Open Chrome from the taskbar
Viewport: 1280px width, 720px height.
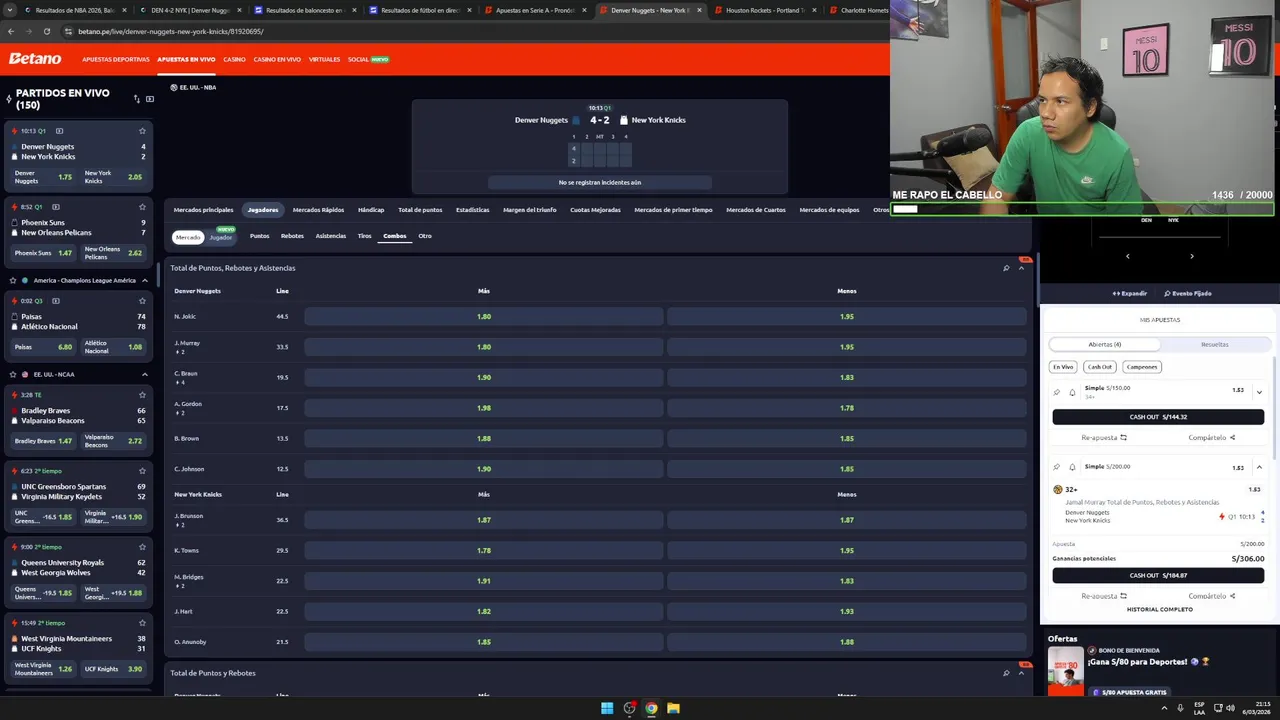coord(651,708)
